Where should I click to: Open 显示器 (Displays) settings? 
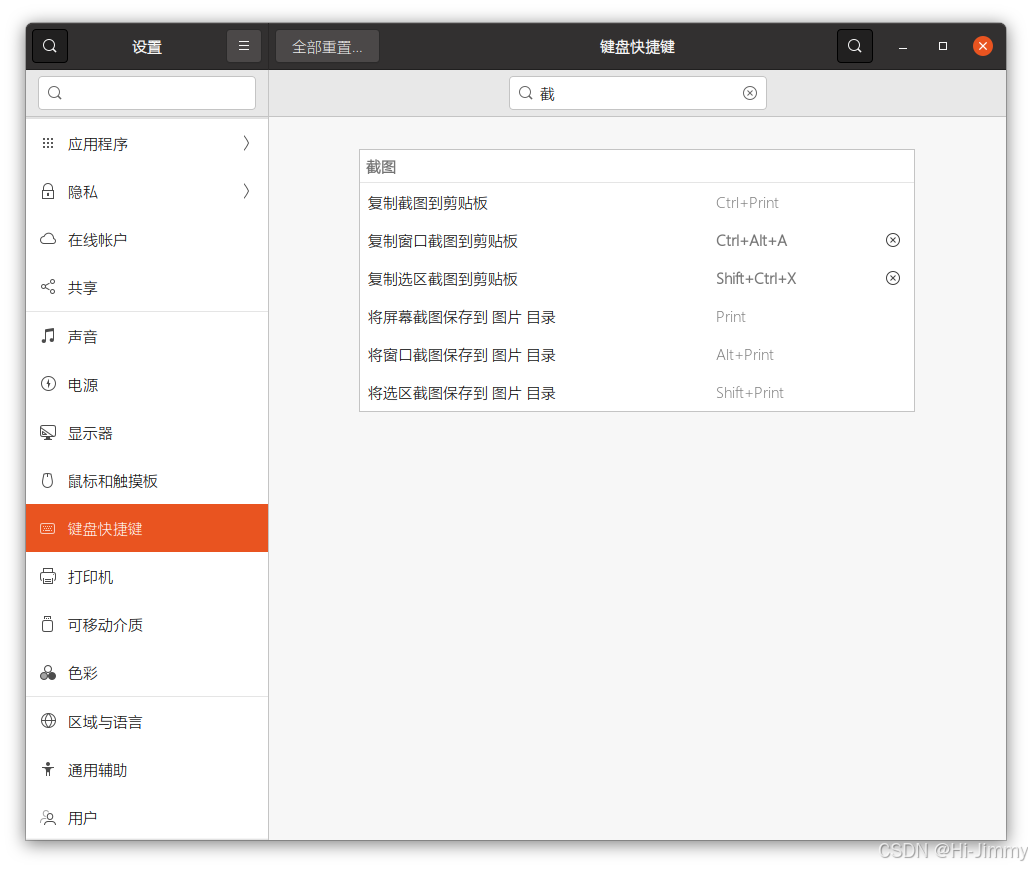[x=47, y=432]
